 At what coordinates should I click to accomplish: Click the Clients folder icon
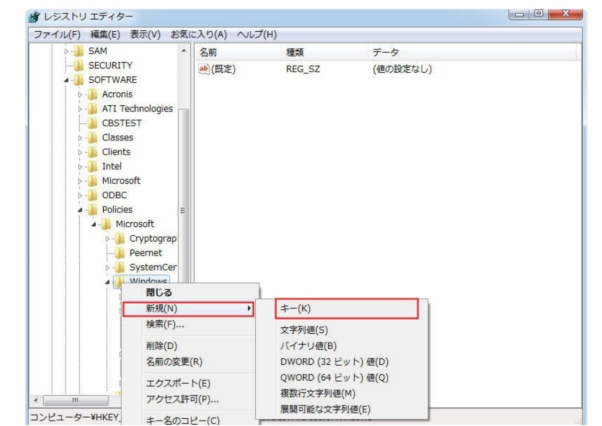coord(92,152)
